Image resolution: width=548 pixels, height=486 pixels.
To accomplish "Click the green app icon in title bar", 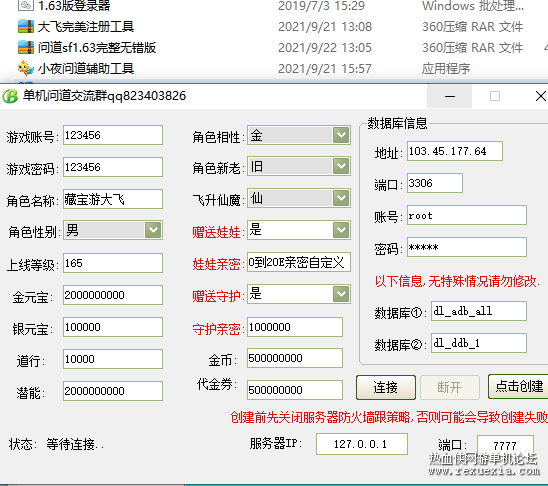I will pyautogui.click(x=10, y=96).
